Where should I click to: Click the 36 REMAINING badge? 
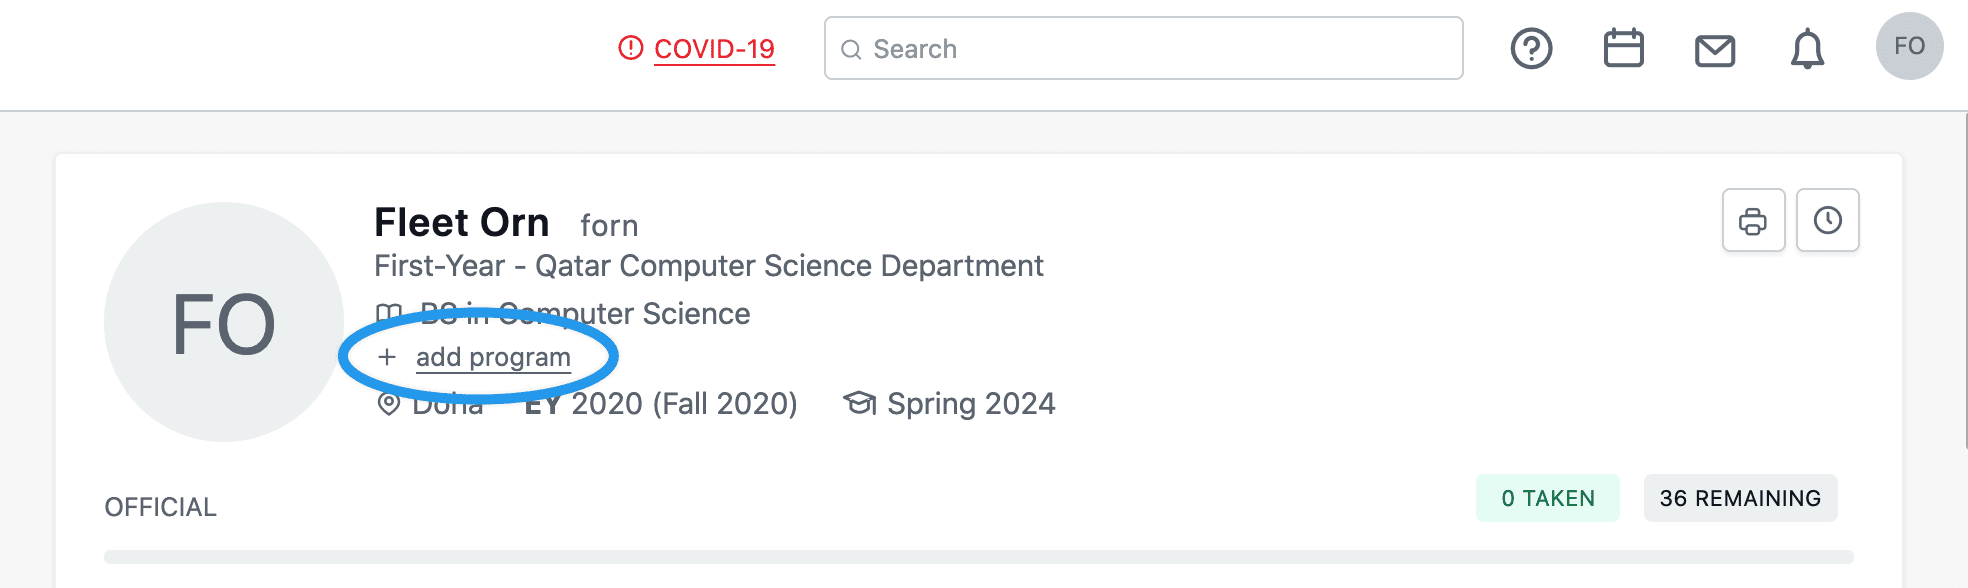click(x=1740, y=498)
